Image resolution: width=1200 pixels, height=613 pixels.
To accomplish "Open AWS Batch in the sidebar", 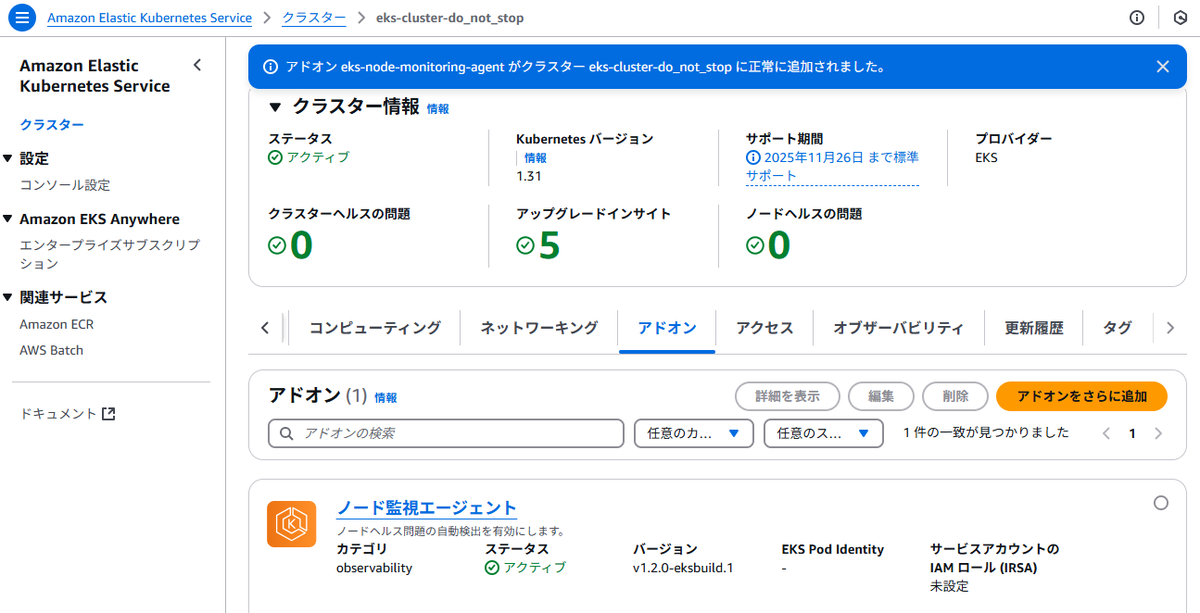I will 52,351.
